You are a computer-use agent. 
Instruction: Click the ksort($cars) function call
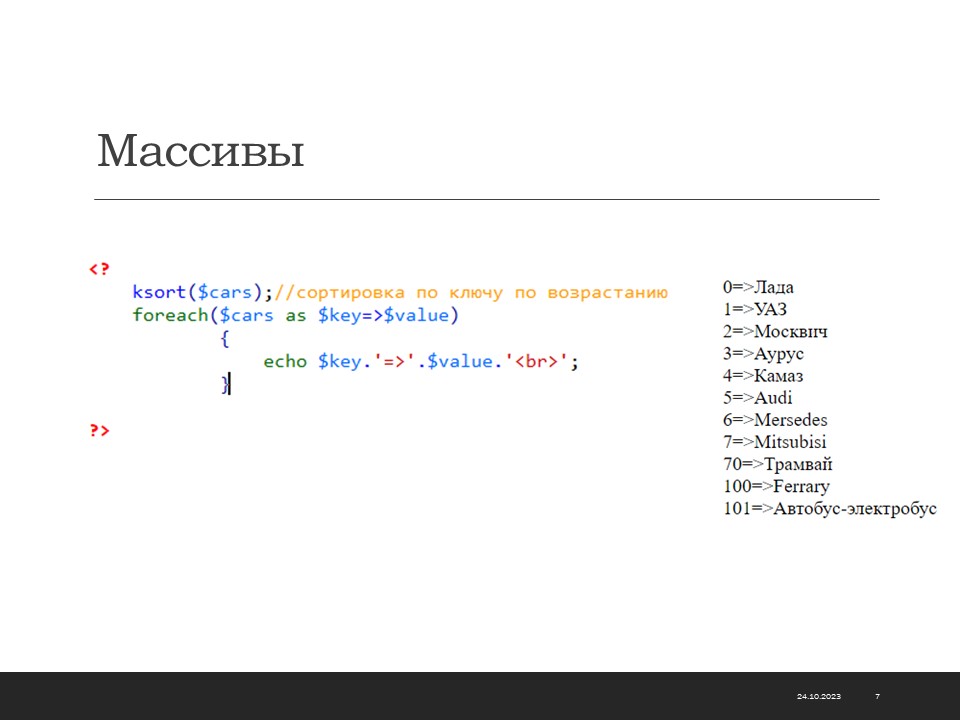click(201, 292)
